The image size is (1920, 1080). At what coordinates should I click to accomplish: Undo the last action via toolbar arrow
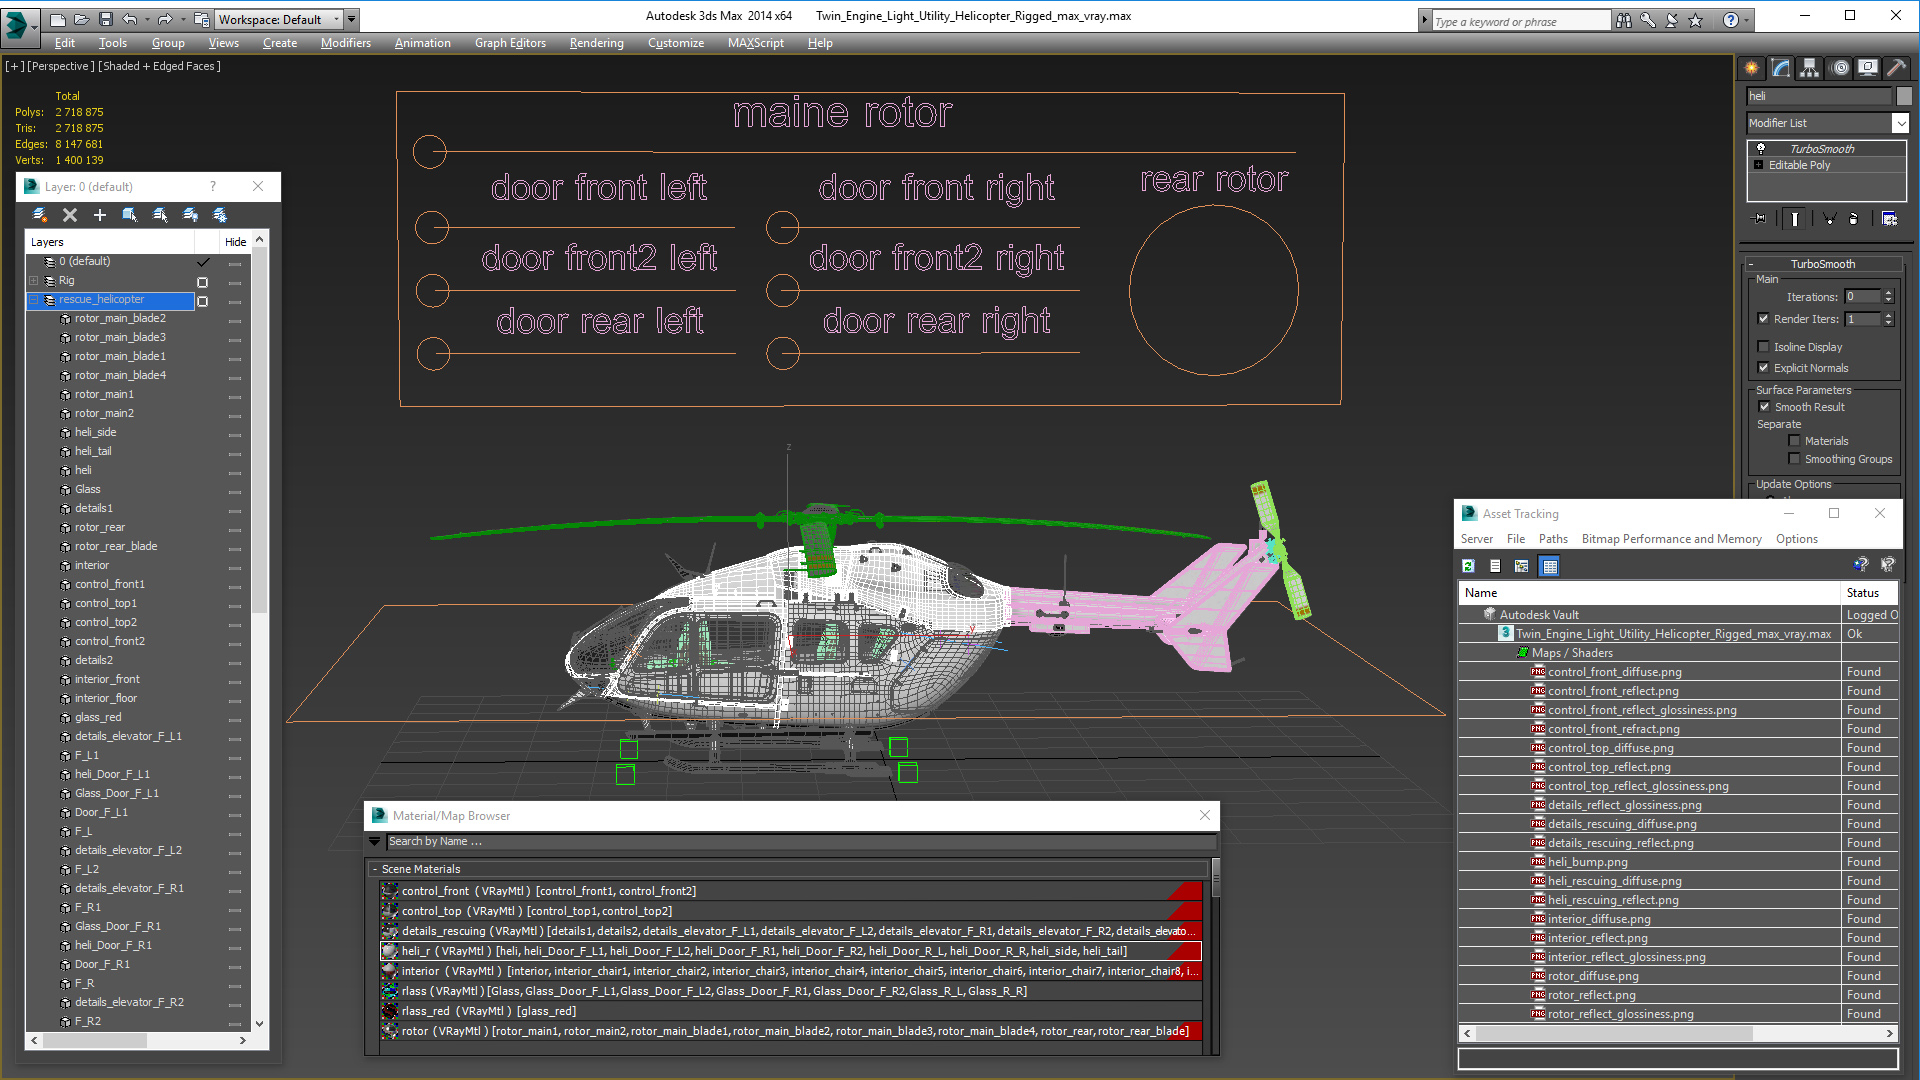[130, 19]
